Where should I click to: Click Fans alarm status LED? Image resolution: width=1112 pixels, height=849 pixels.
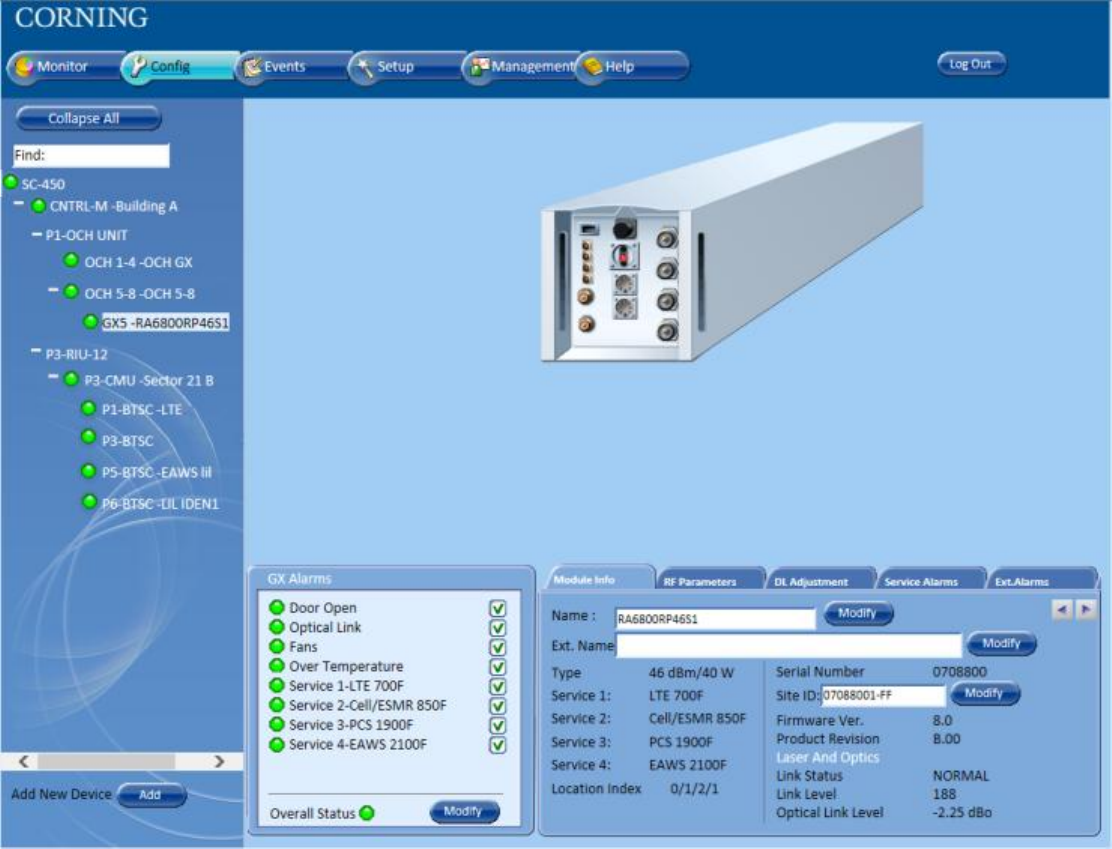[x=277, y=646]
